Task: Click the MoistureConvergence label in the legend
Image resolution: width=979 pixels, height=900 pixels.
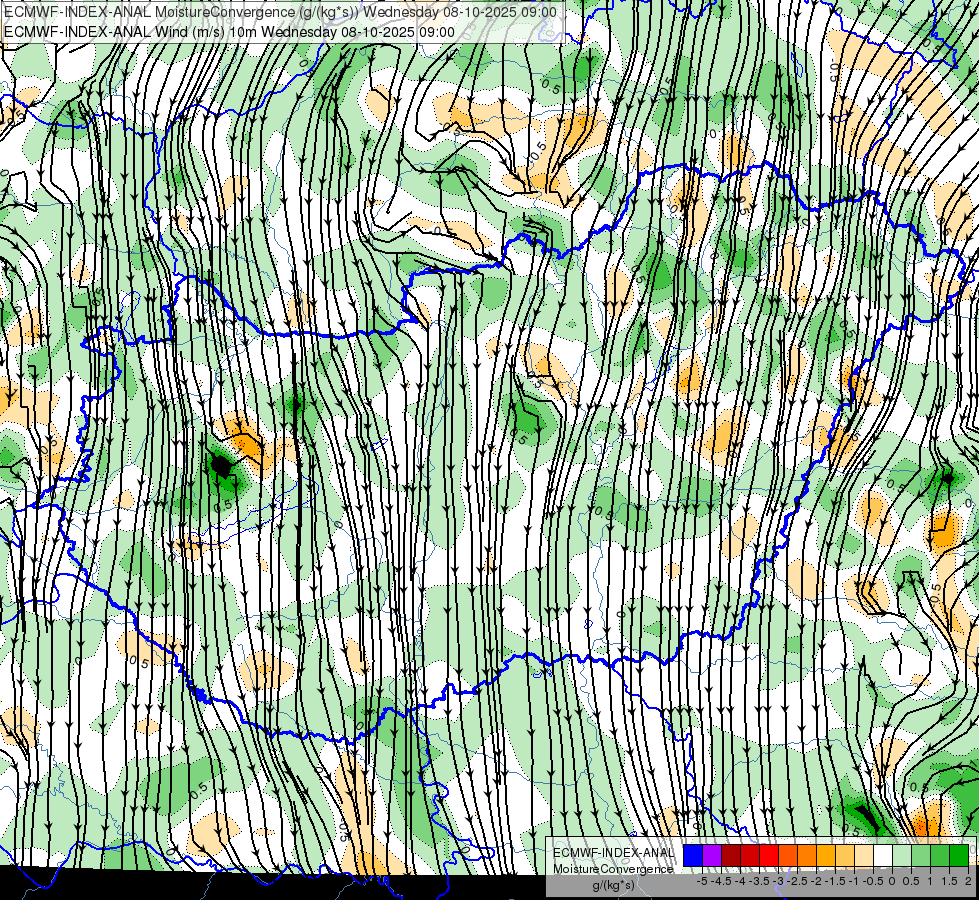Action: [x=613, y=869]
